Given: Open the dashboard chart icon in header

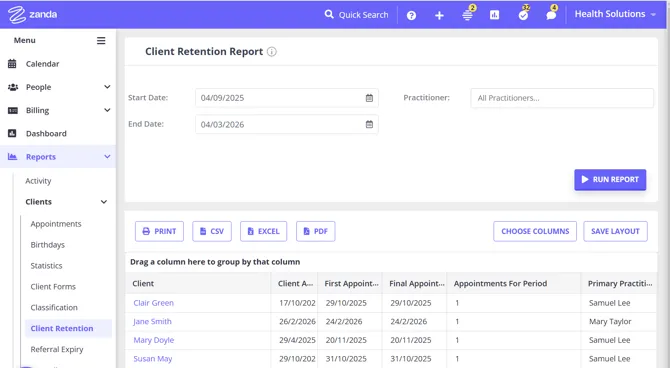Looking at the screenshot, I should (x=494, y=15).
